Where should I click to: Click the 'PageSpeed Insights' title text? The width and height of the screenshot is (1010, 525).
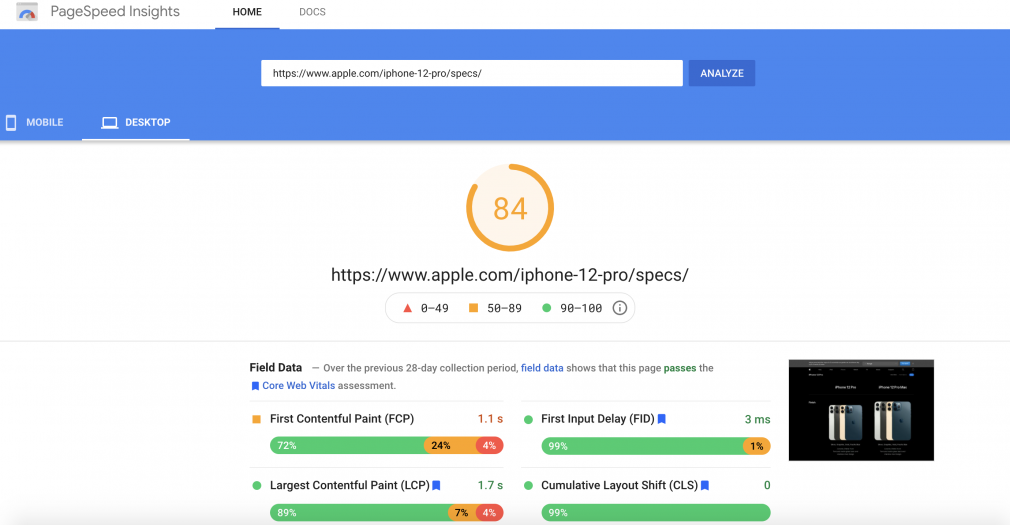click(x=115, y=12)
